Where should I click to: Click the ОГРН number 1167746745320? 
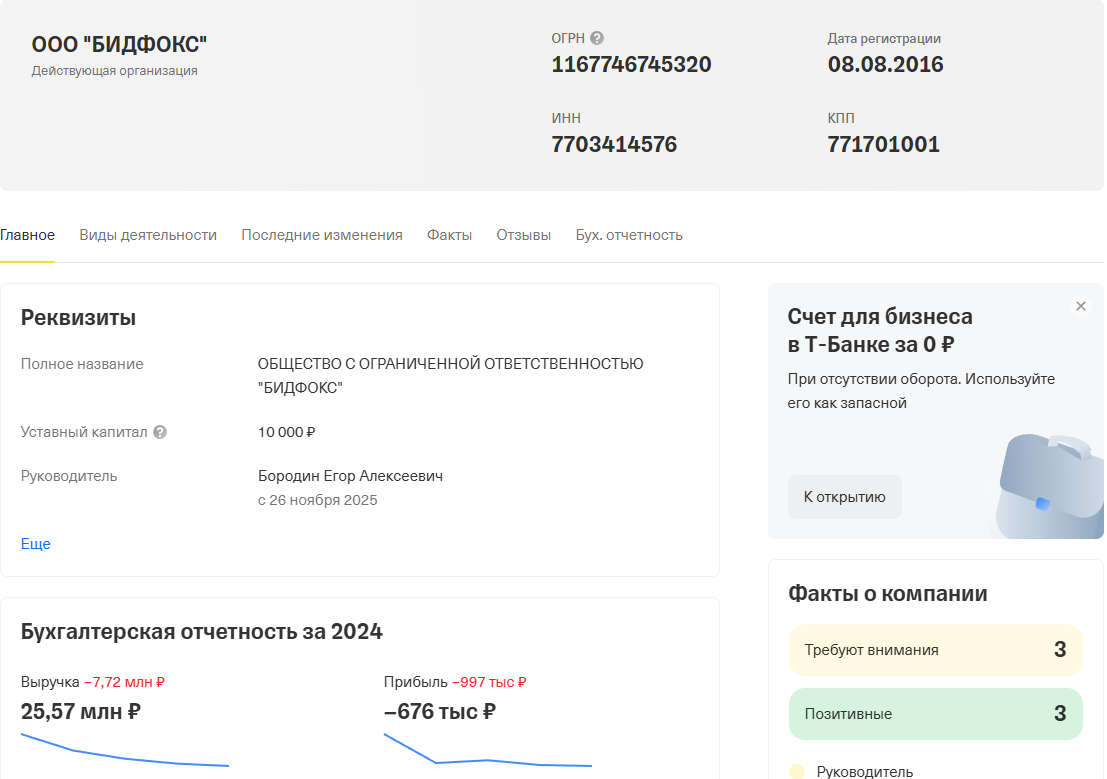pos(631,65)
